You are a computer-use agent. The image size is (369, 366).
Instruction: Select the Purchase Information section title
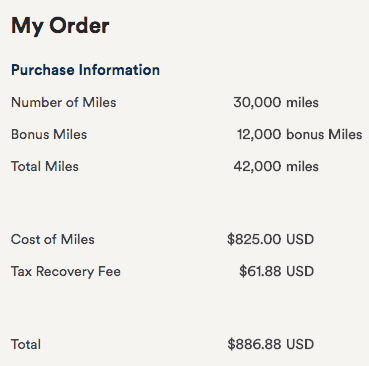click(x=85, y=70)
